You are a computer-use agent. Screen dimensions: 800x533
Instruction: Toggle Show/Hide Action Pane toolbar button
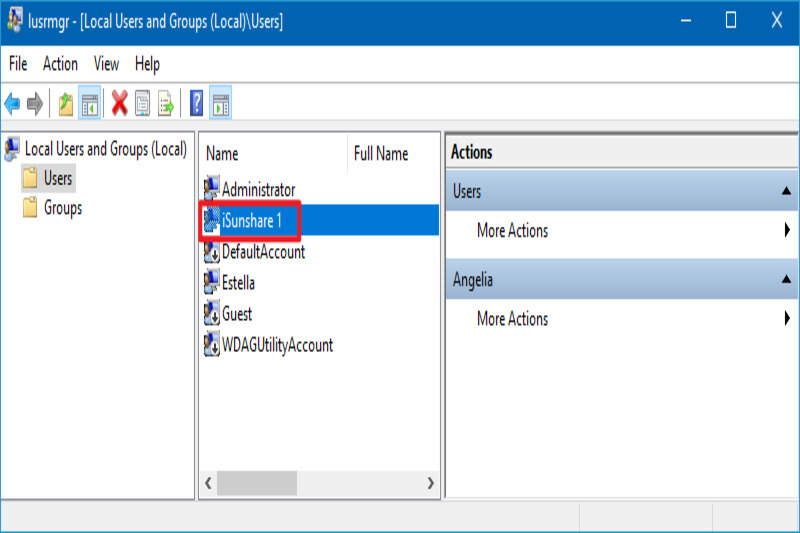[221, 103]
